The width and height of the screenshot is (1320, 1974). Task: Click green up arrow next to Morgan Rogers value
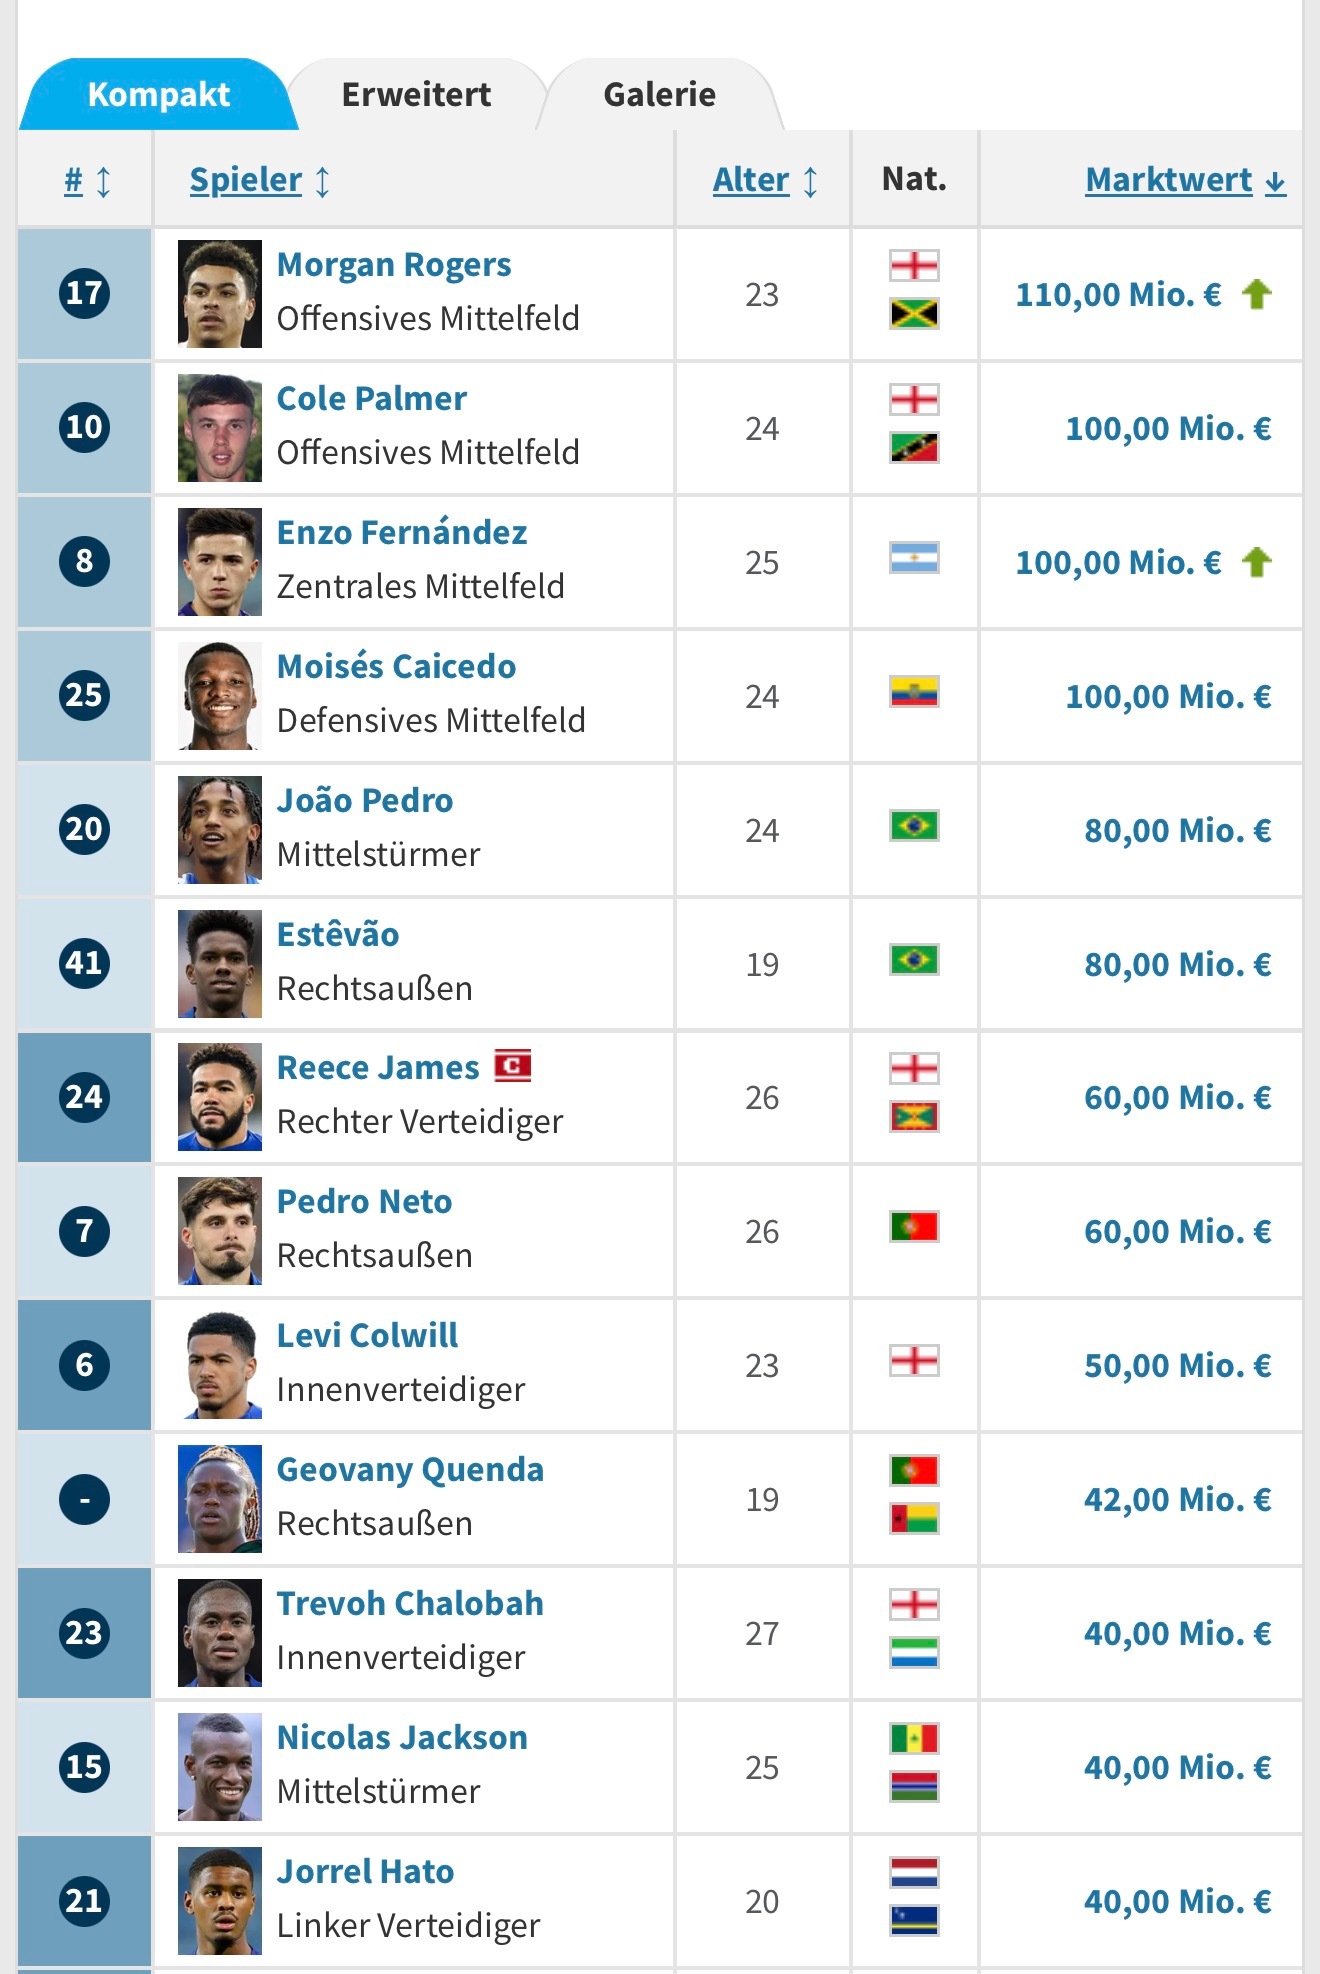coord(1257,294)
